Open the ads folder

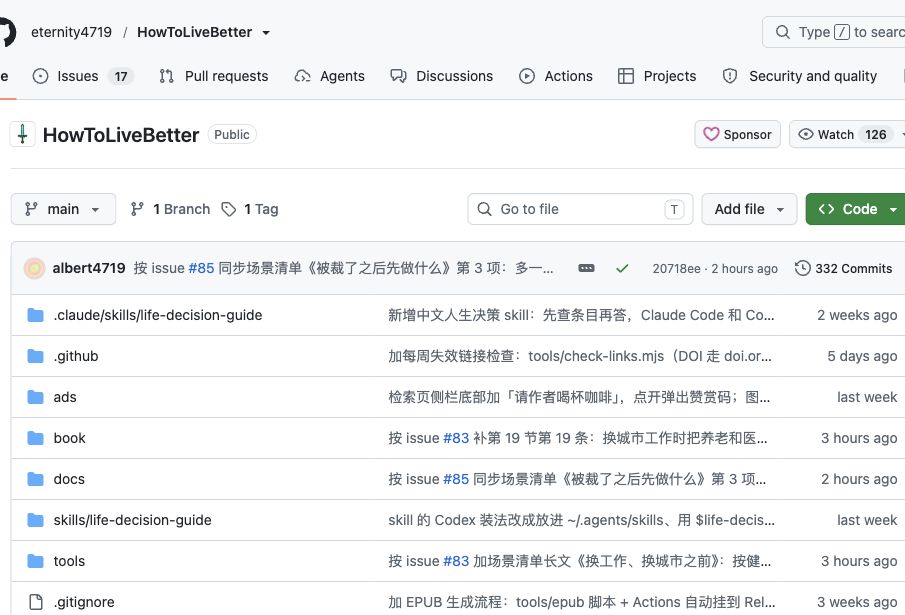(x=65, y=397)
